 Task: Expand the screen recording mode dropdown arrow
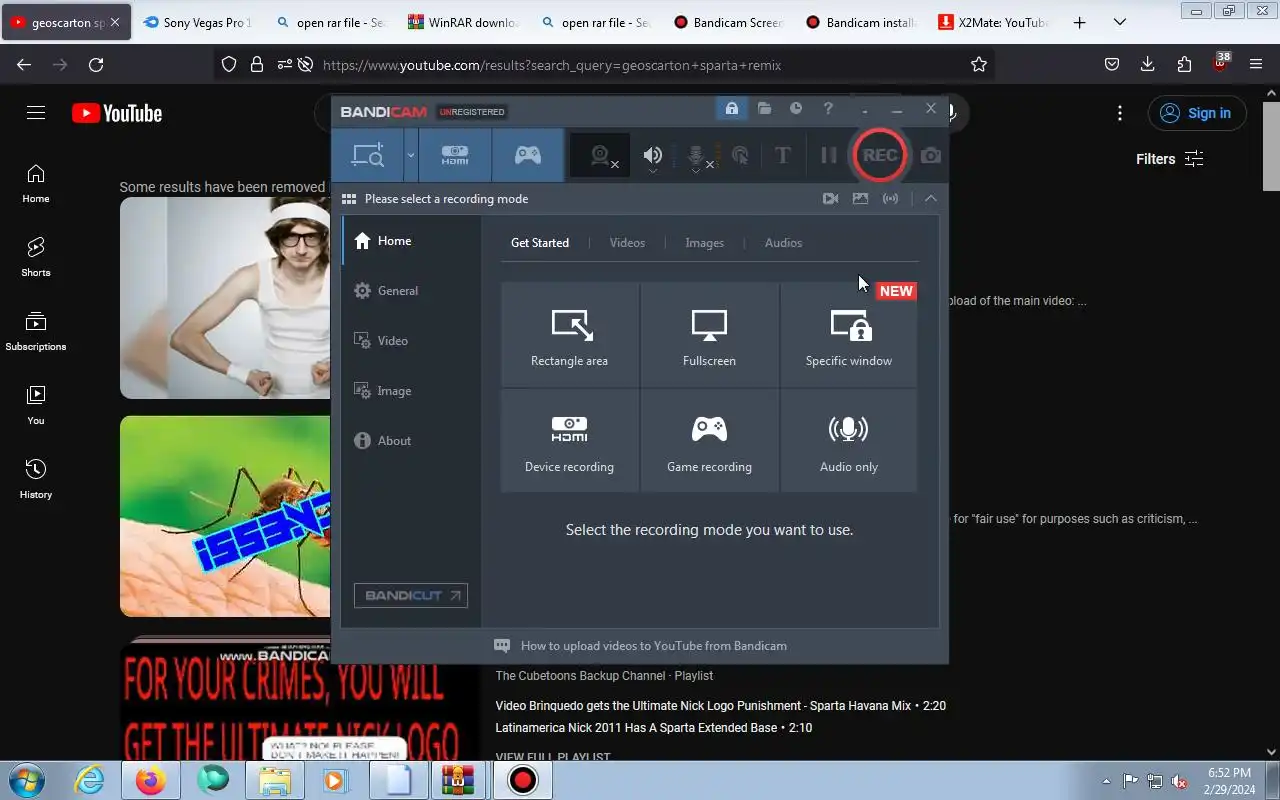click(410, 155)
